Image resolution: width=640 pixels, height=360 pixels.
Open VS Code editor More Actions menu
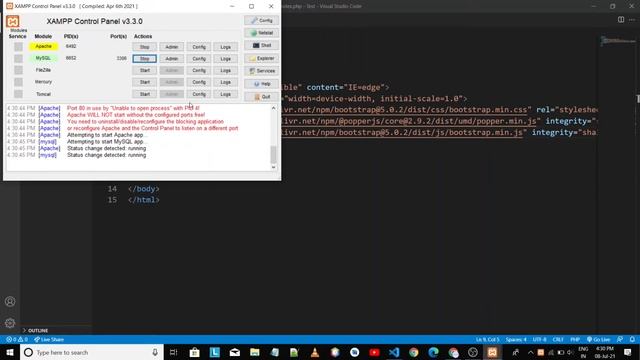632,20
